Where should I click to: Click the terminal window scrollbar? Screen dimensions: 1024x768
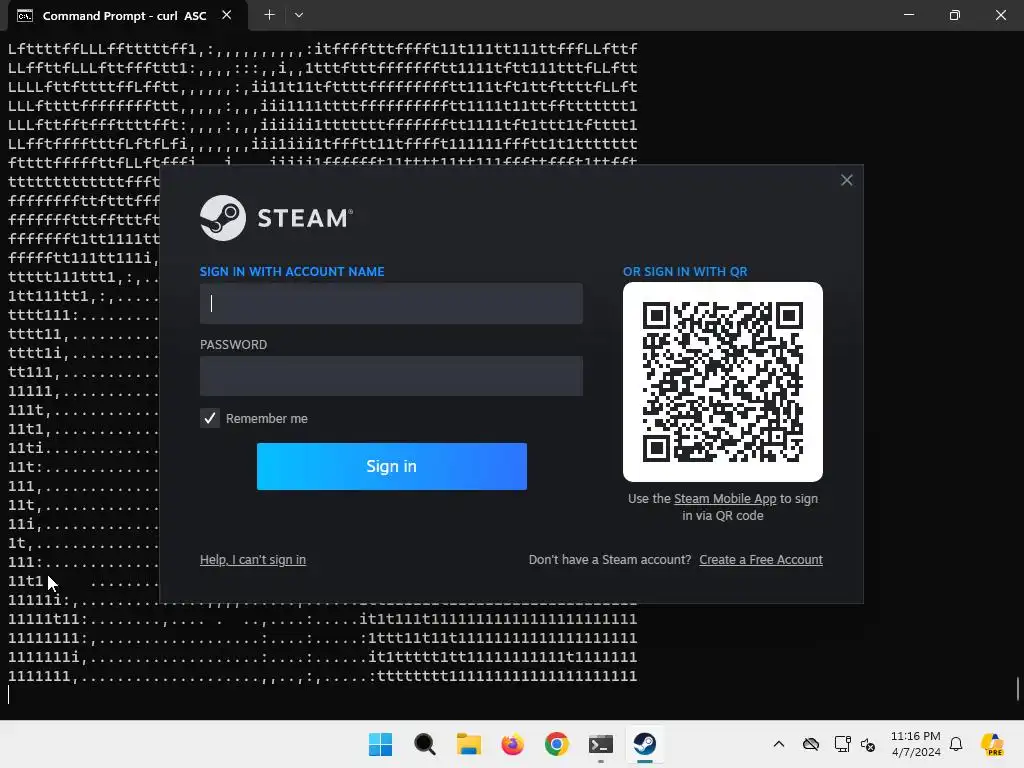1018,689
